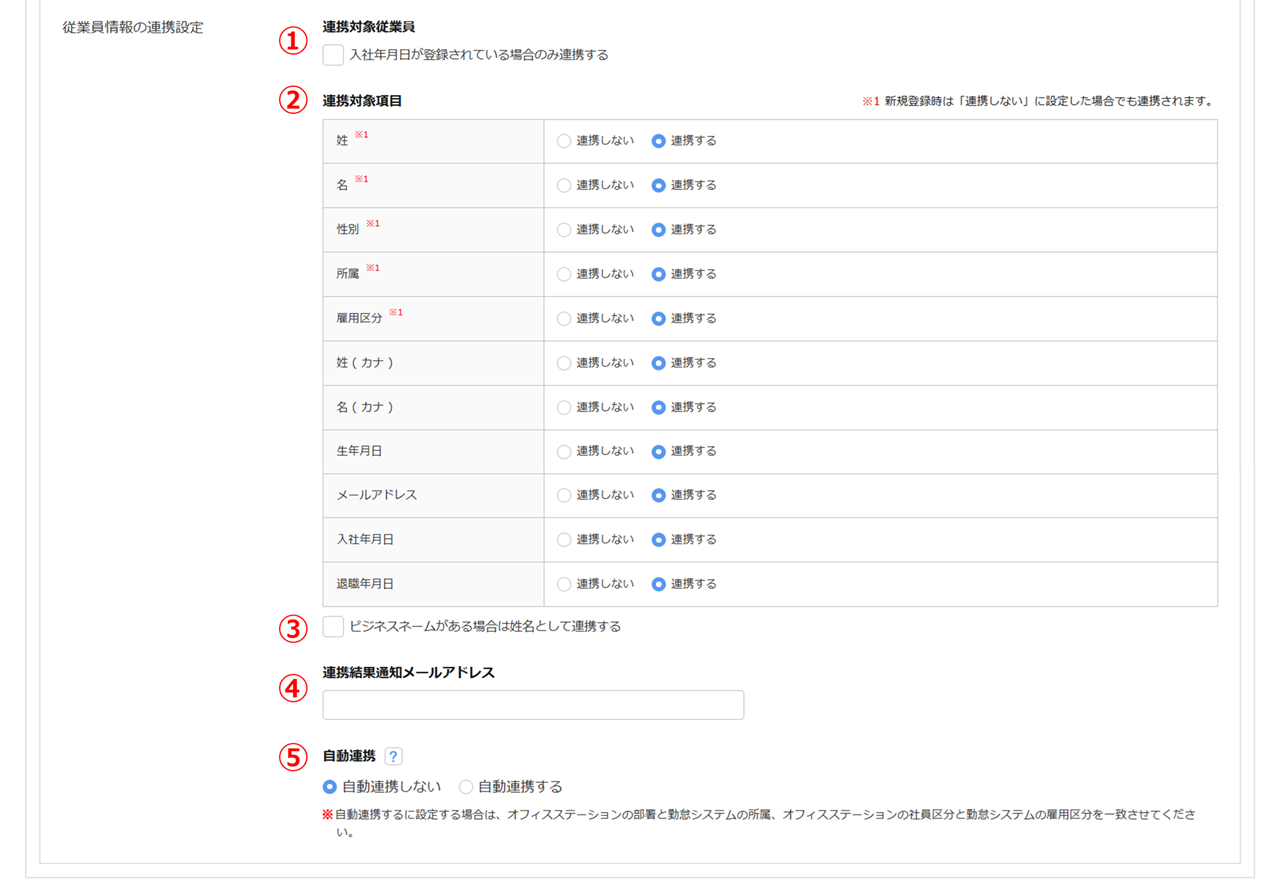Viewport: 1280px width, 885px height.
Task: Choose 連携する for 姓(カナ)
Action: [x=658, y=362]
